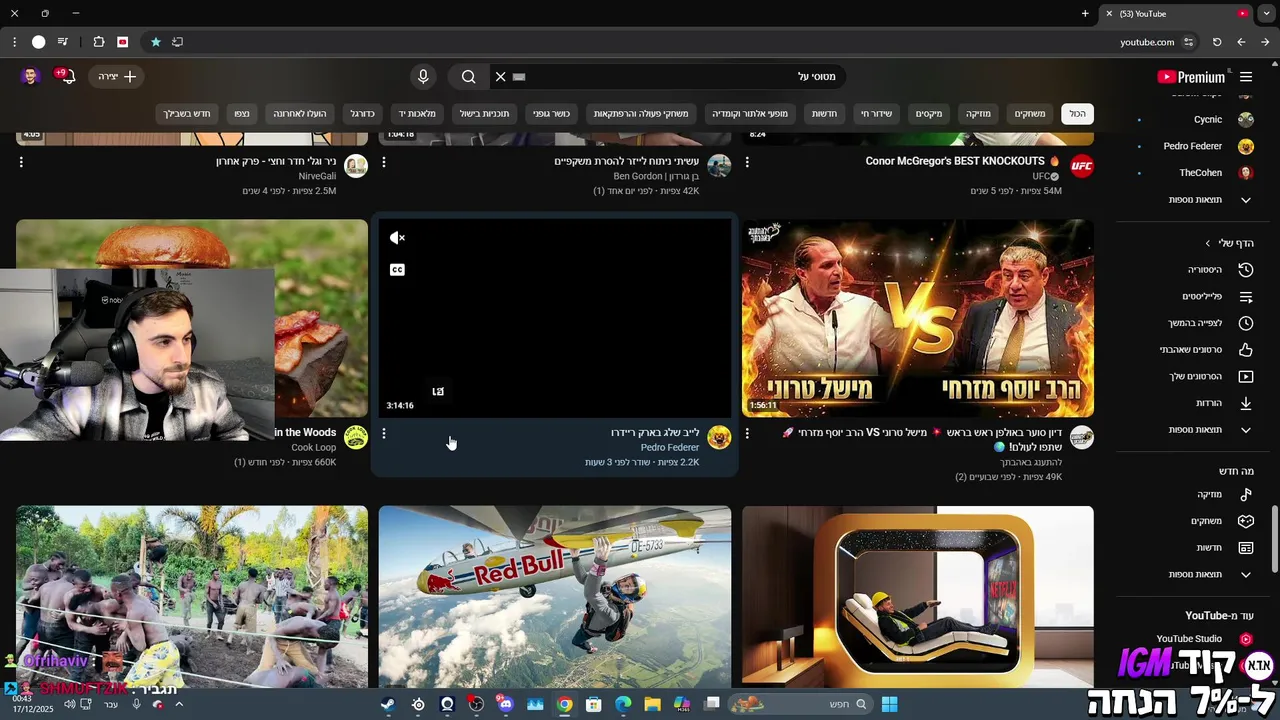Start voice search with microphone icon
The height and width of the screenshot is (720, 1280).
[423, 77]
